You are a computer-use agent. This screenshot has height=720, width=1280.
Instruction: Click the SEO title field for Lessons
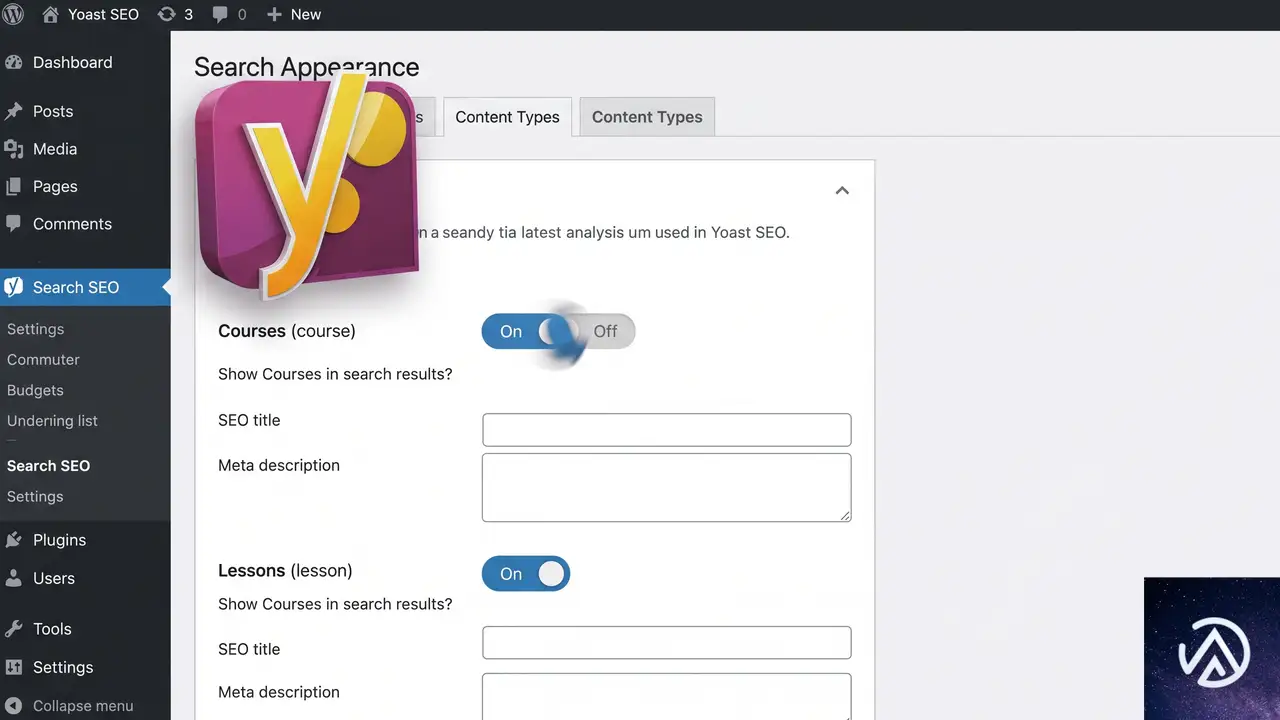pos(667,643)
